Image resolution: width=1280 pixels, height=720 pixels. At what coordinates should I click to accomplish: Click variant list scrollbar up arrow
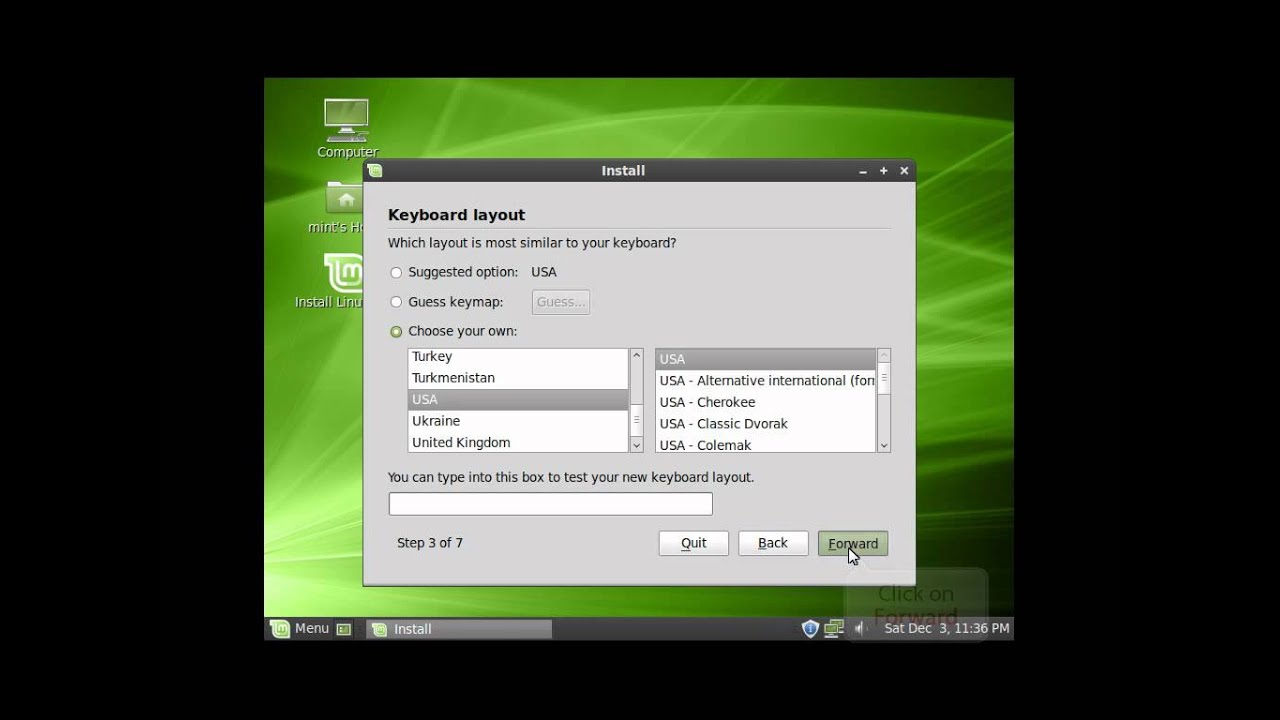click(x=883, y=355)
